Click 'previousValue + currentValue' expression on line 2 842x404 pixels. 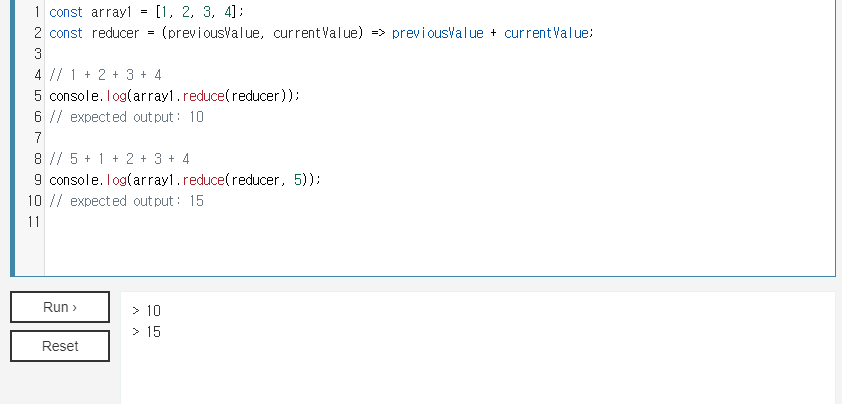click(x=493, y=33)
